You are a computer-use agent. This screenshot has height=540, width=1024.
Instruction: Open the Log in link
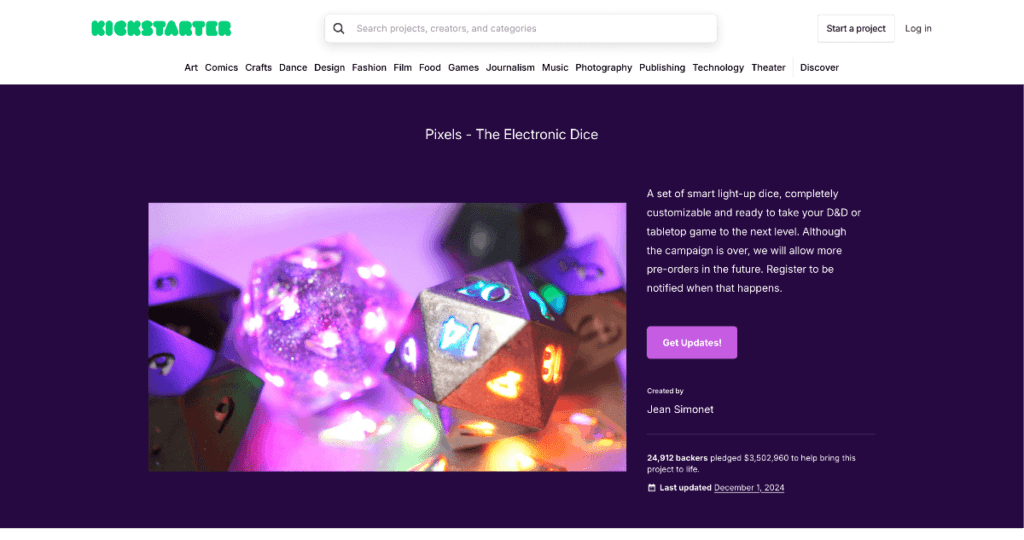click(918, 29)
